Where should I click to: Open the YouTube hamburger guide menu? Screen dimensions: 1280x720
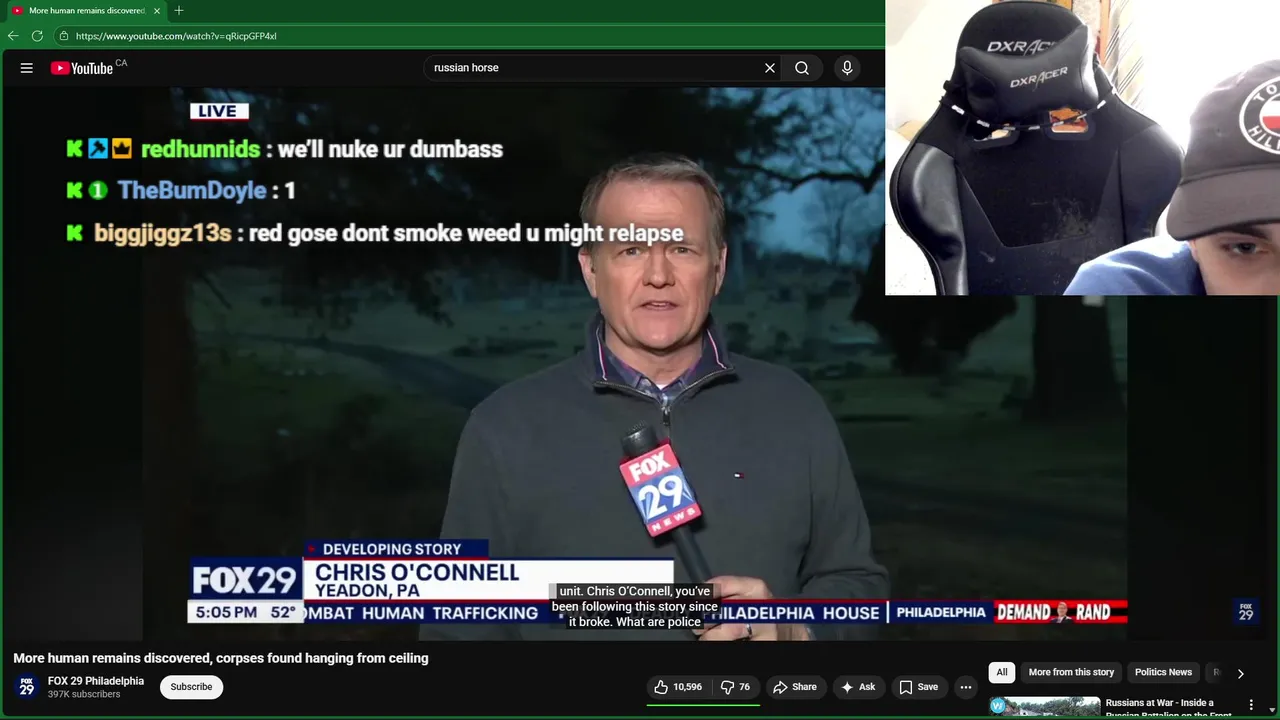[27, 68]
